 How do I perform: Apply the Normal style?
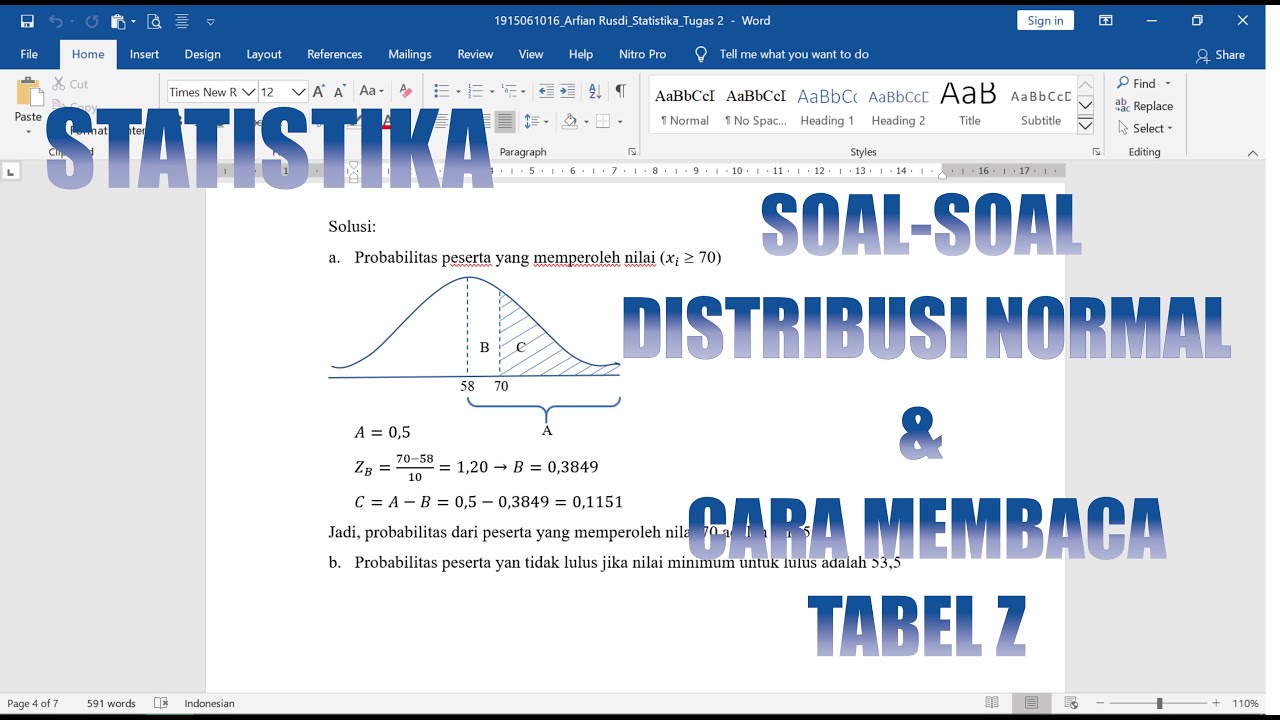(685, 105)
